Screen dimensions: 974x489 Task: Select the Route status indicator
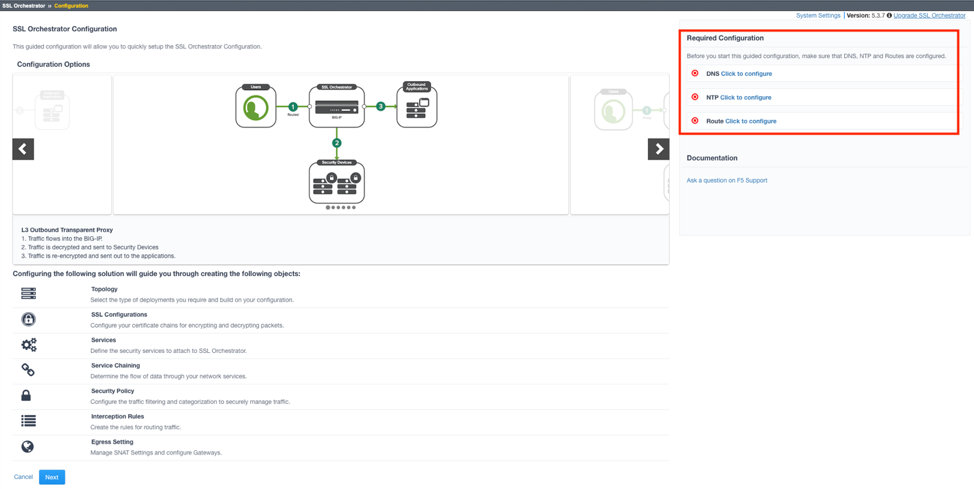[x=695, y=121]
